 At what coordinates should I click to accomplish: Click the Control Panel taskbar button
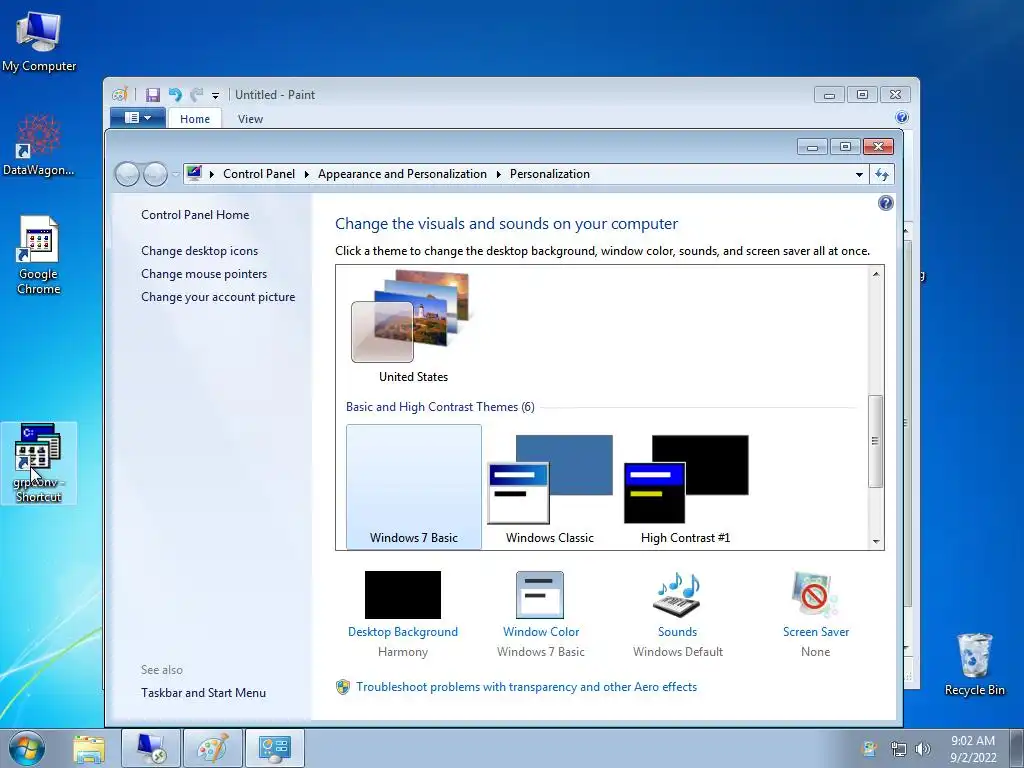(x=274, y=748)
